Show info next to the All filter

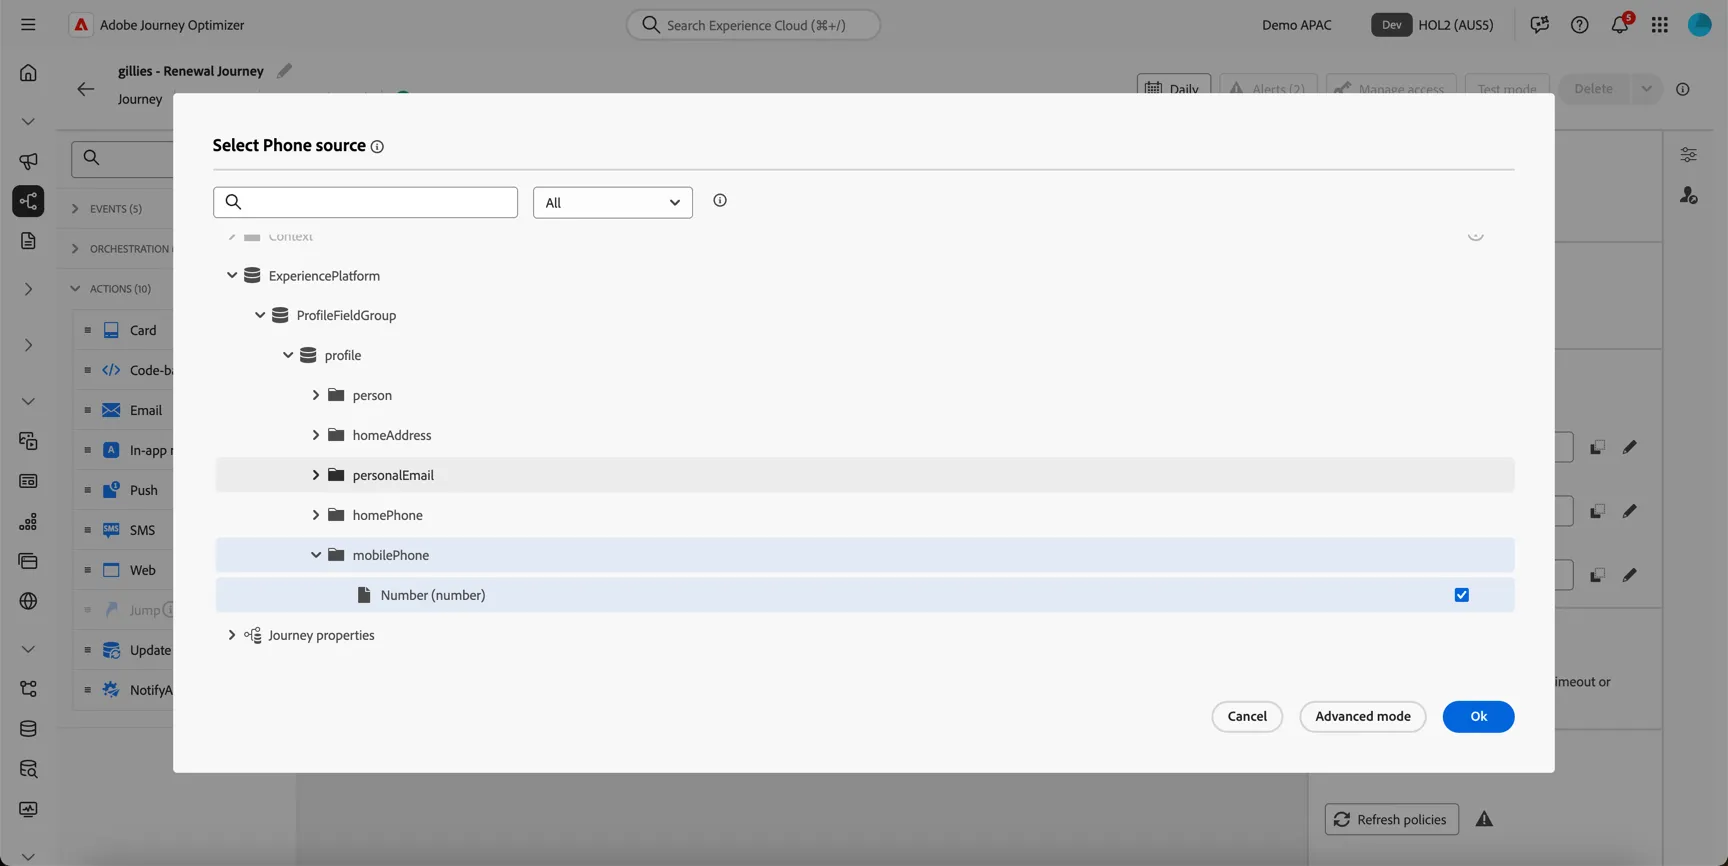(719, 201)
